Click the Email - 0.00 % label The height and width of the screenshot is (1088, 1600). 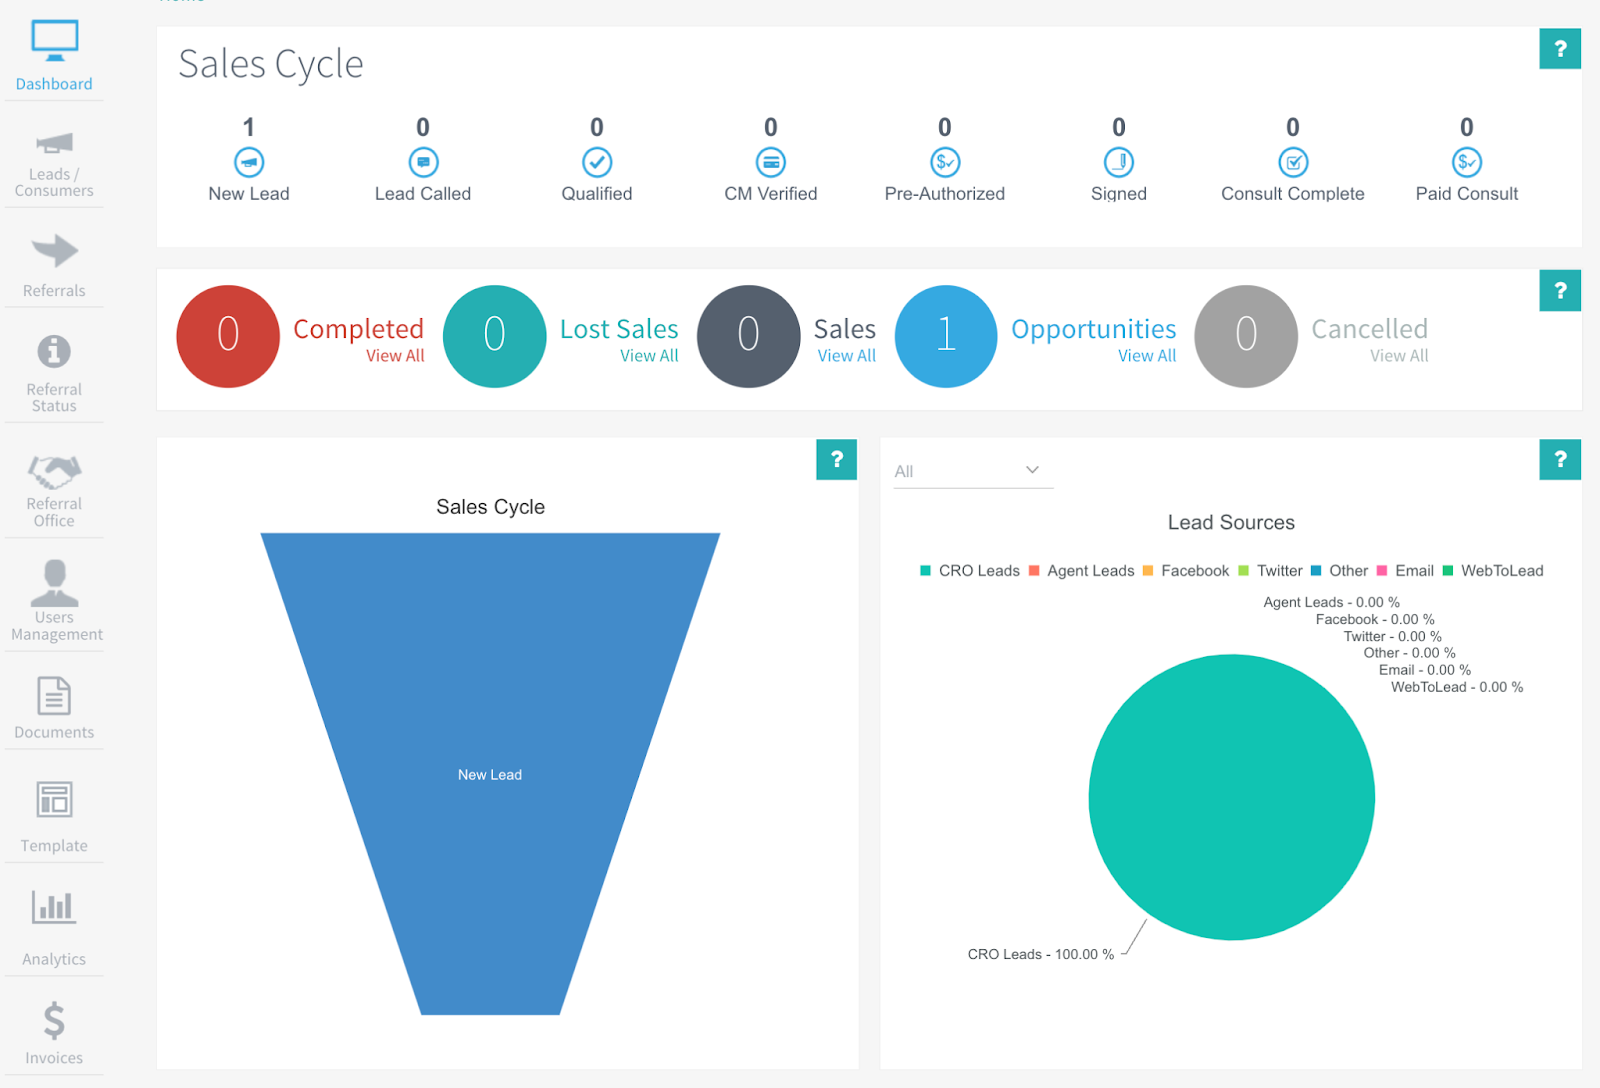pyautogui.click(x=1425, y=670)
